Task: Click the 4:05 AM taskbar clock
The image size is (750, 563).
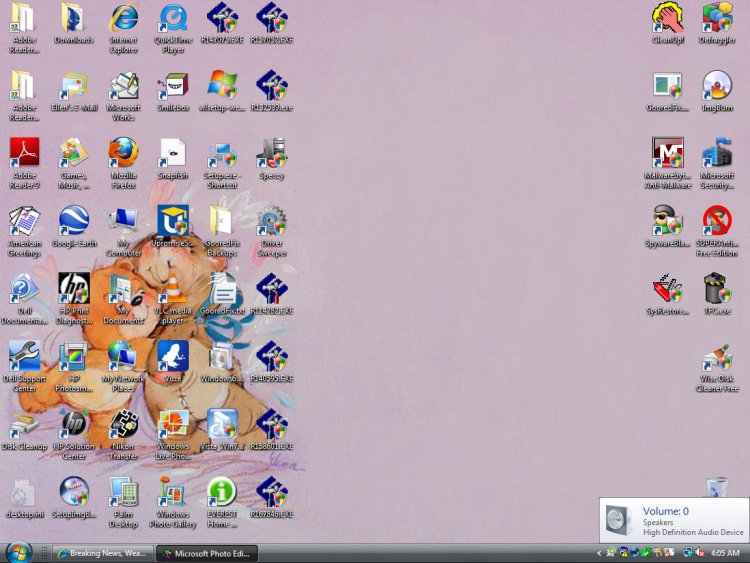Action: 725,553
